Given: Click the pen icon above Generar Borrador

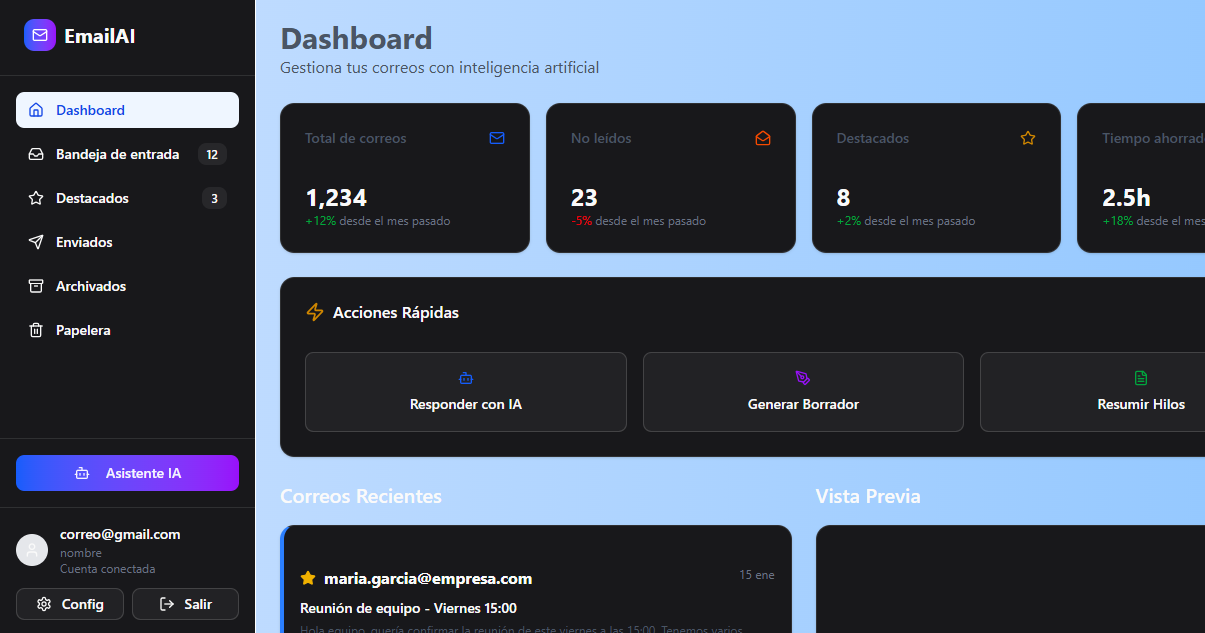Looking at the screenshot, I should click(x=803, y=378).
